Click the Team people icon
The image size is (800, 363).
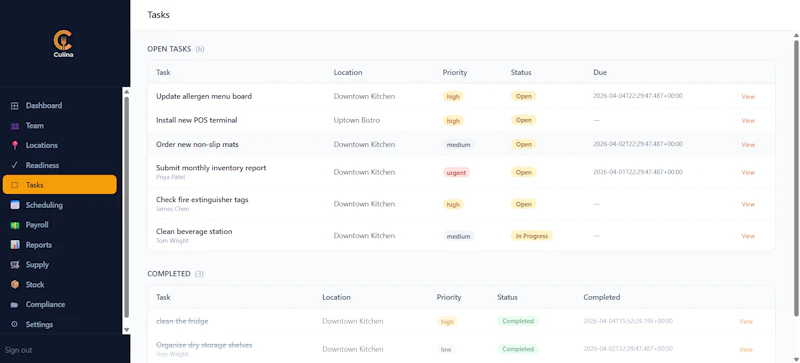[x=14, y=126]
